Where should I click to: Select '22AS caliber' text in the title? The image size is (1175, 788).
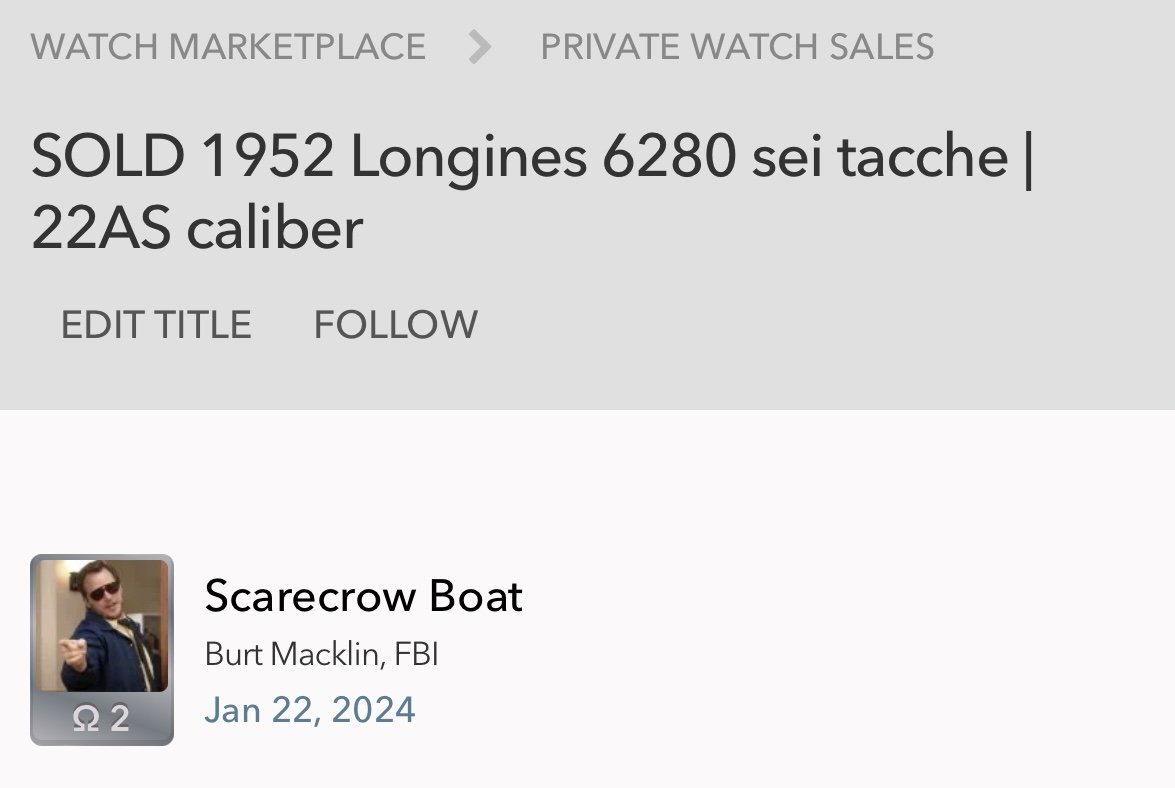tap(197, 229)
